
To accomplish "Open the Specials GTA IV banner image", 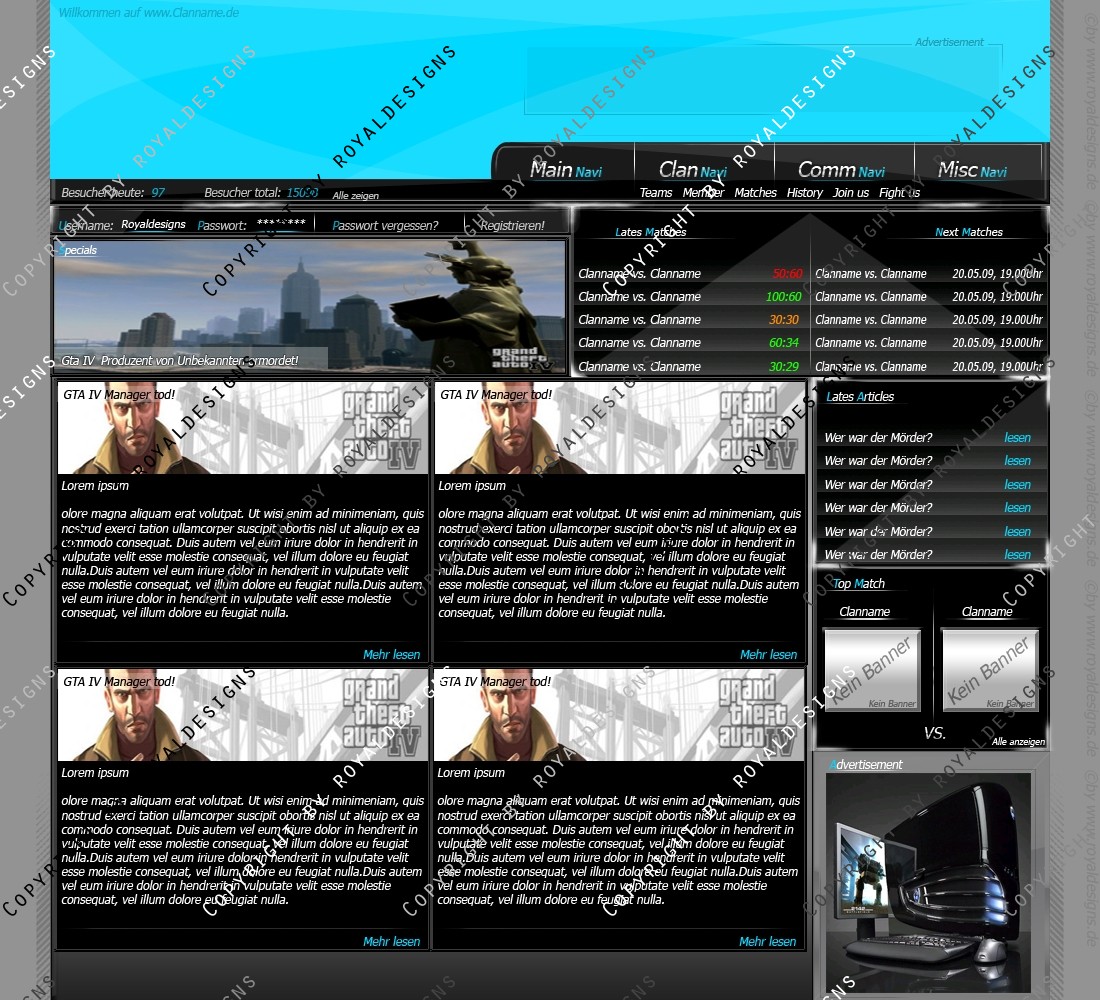I will [310, 306].
